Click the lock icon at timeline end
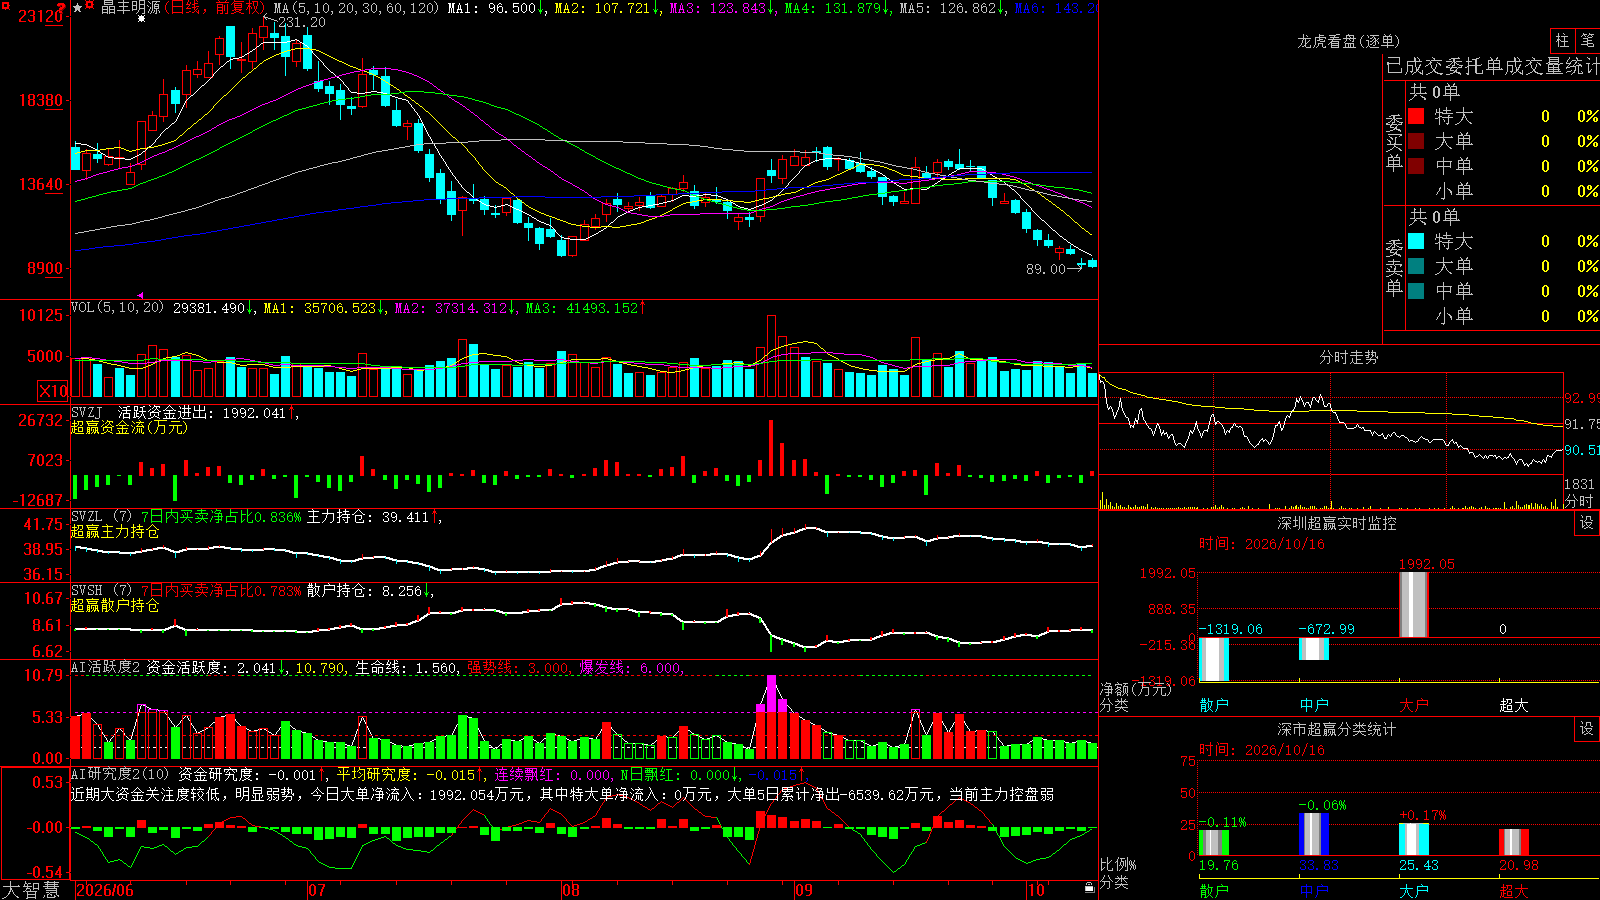 (1089, 888)
